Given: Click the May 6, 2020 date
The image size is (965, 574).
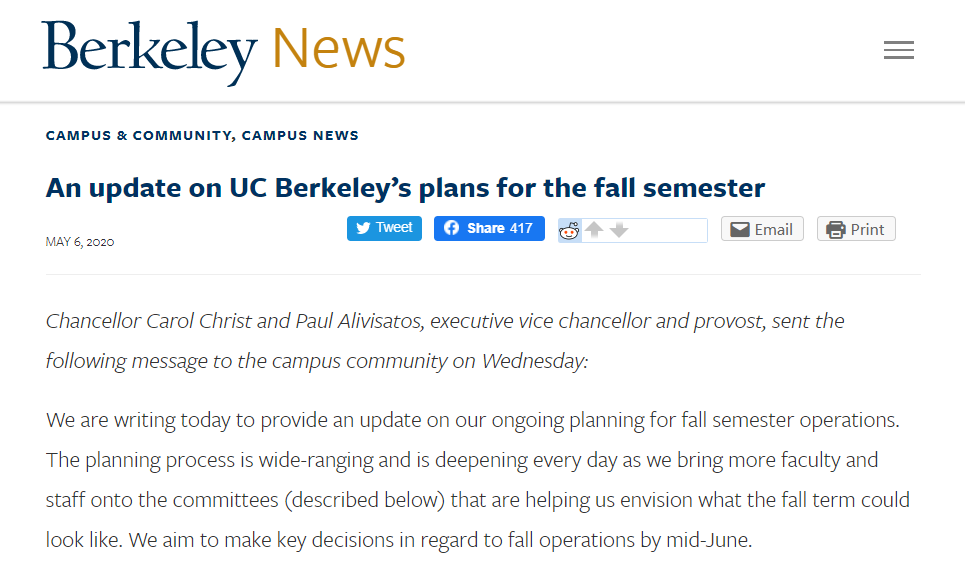Looking at the screenshot, I should [x=80, y=242].
